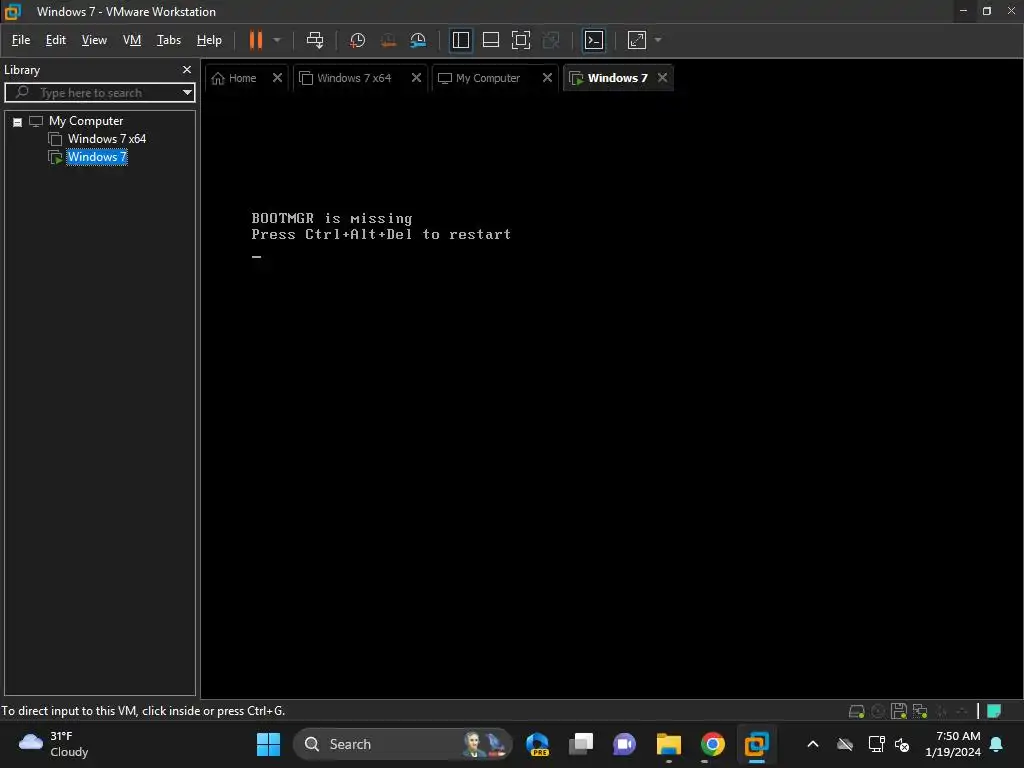Close the Library panel
The image size is (1024, 768).
coord(187,69)
